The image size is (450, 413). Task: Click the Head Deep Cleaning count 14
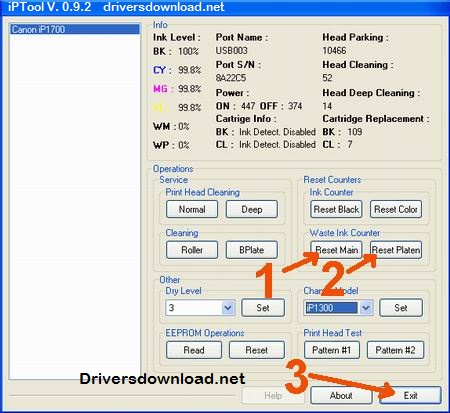tap(327, 106)
